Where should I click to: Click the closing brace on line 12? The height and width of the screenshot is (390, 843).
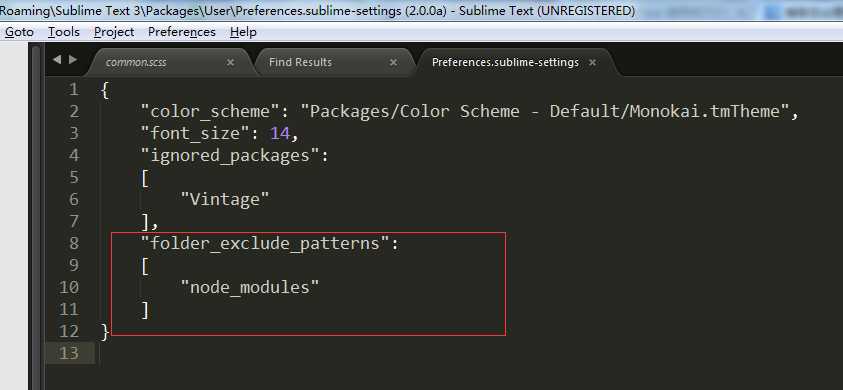[105, 331]
